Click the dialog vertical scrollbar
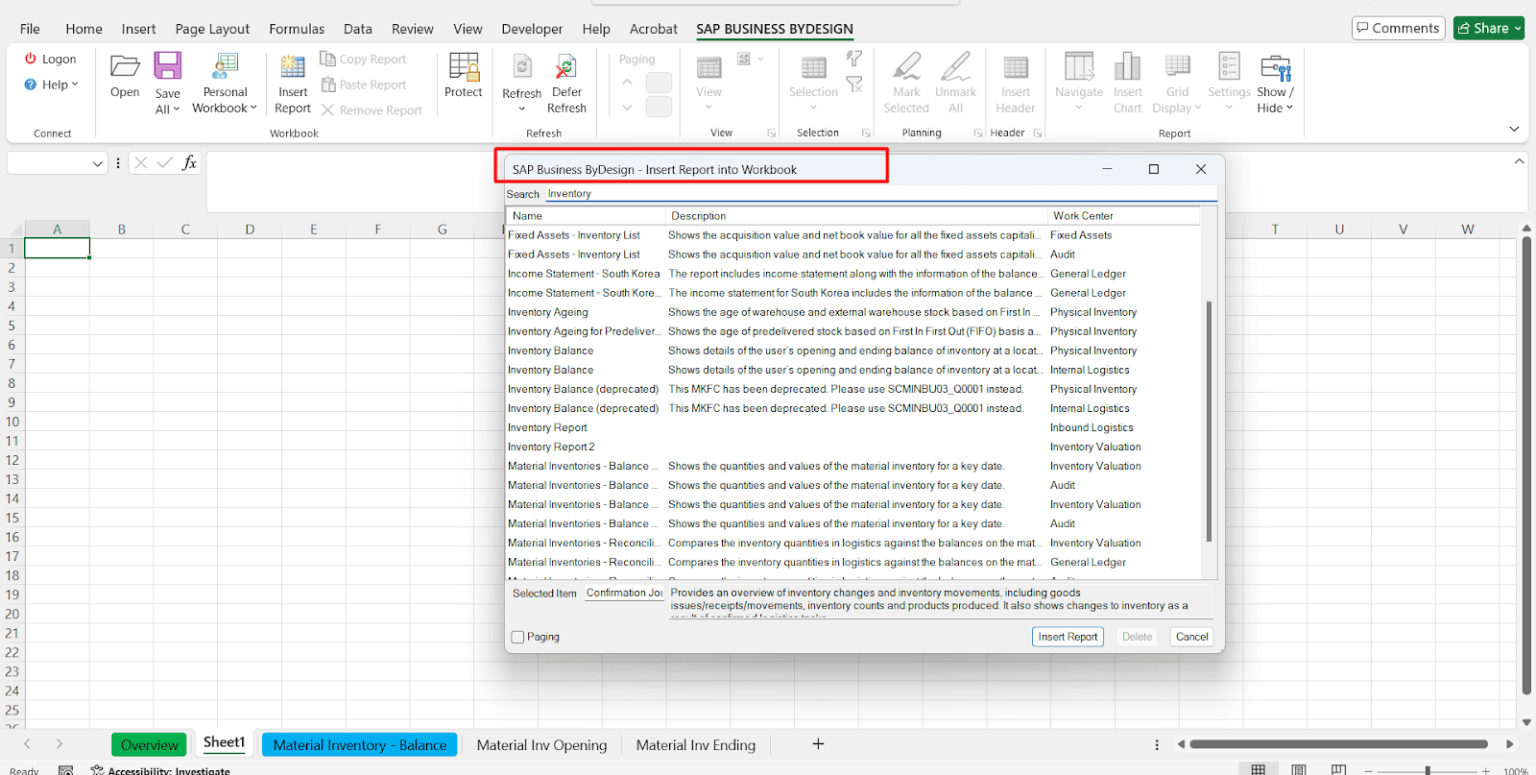The width and height of the screenshot is (1536, 775). point(1209,420)
